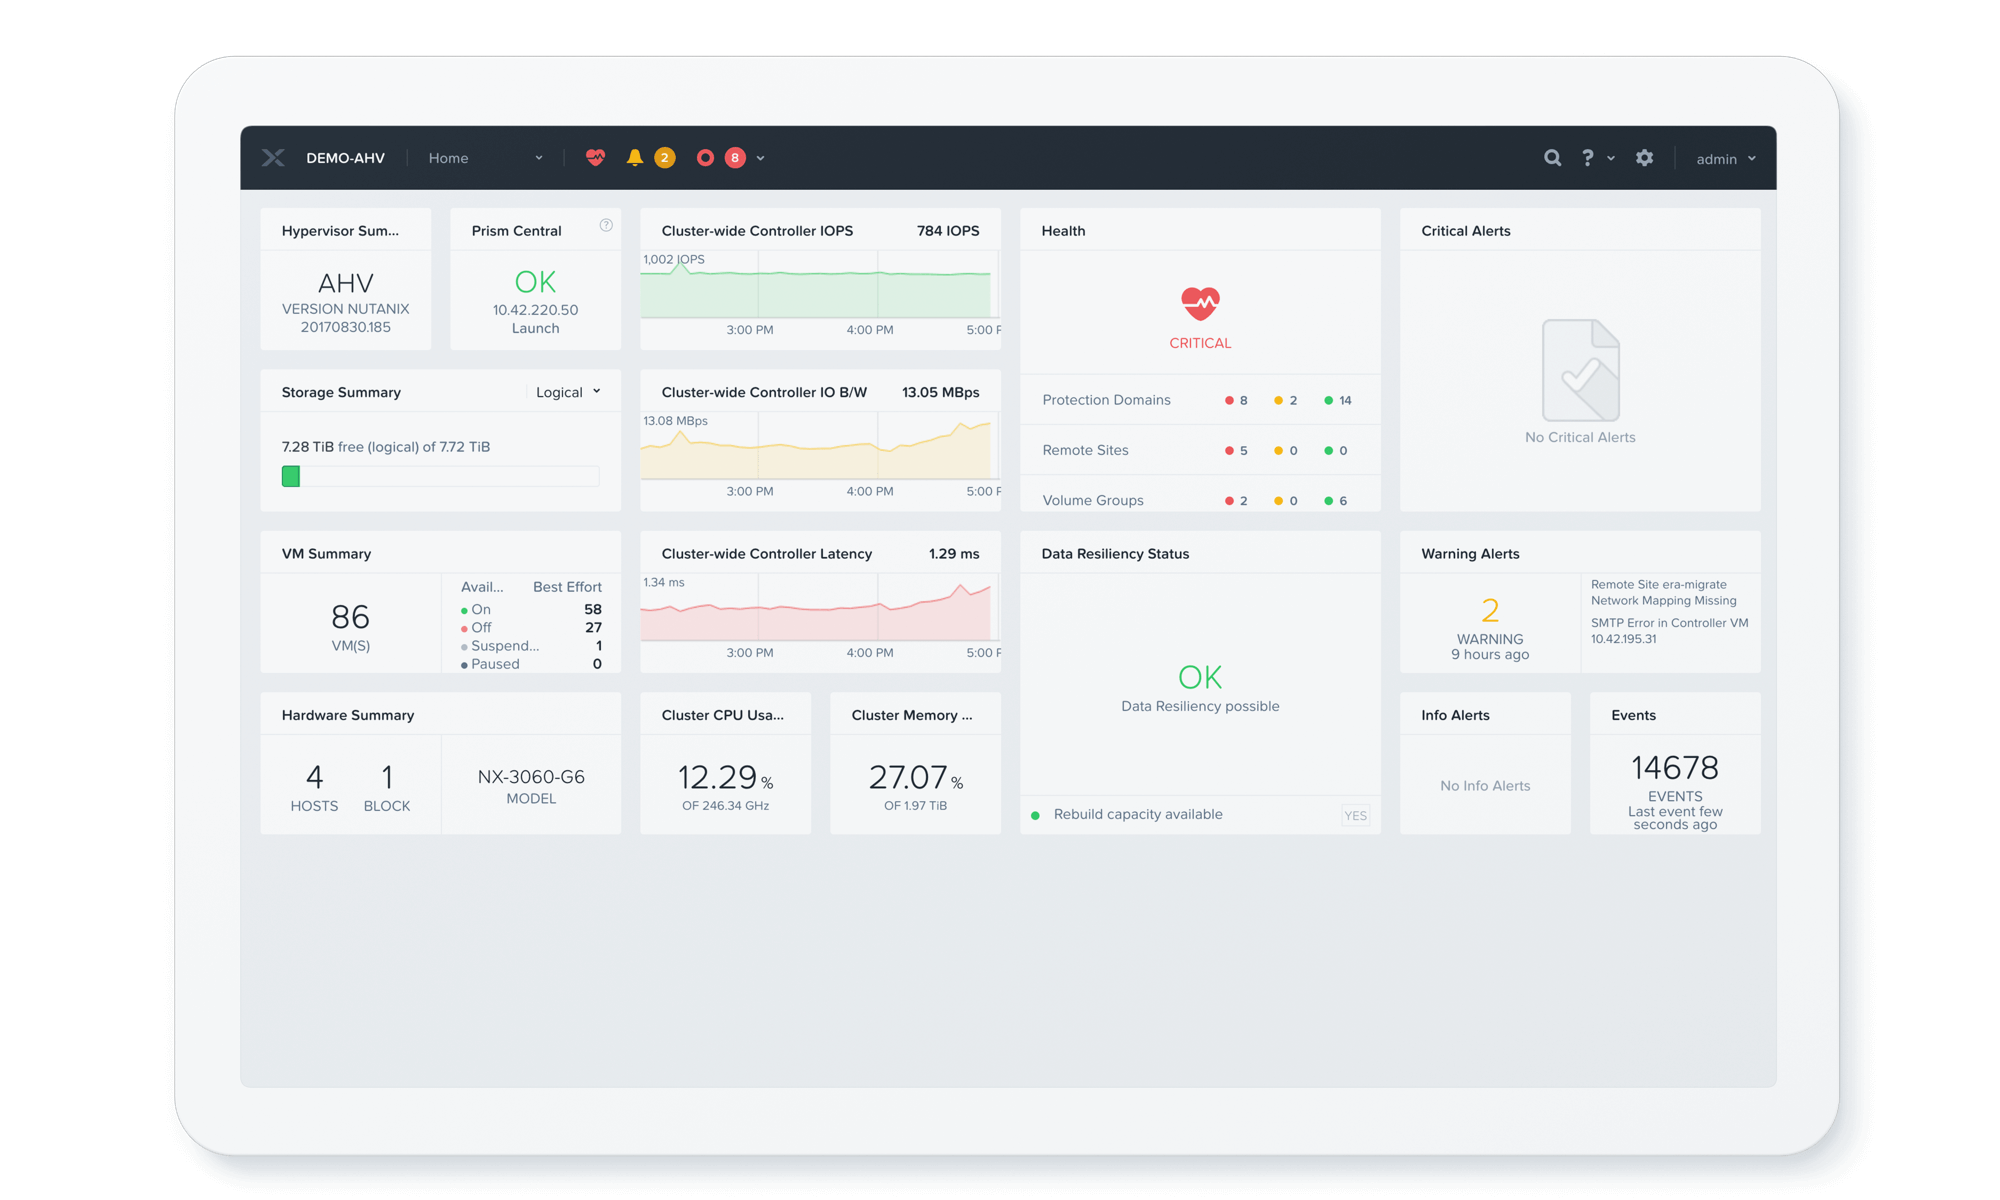2000x1200 pixels.
Task: Open the health heart icon in top bar
Action: 595,158
